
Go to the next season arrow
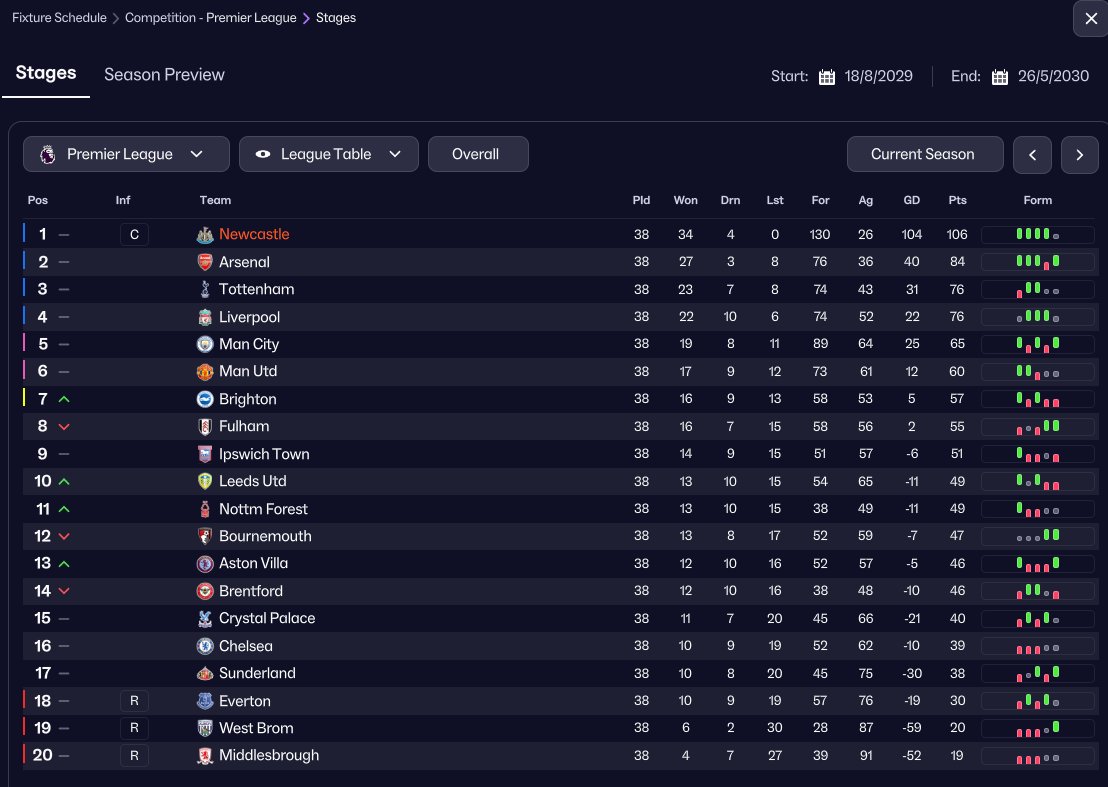[x=1080, y=154]
